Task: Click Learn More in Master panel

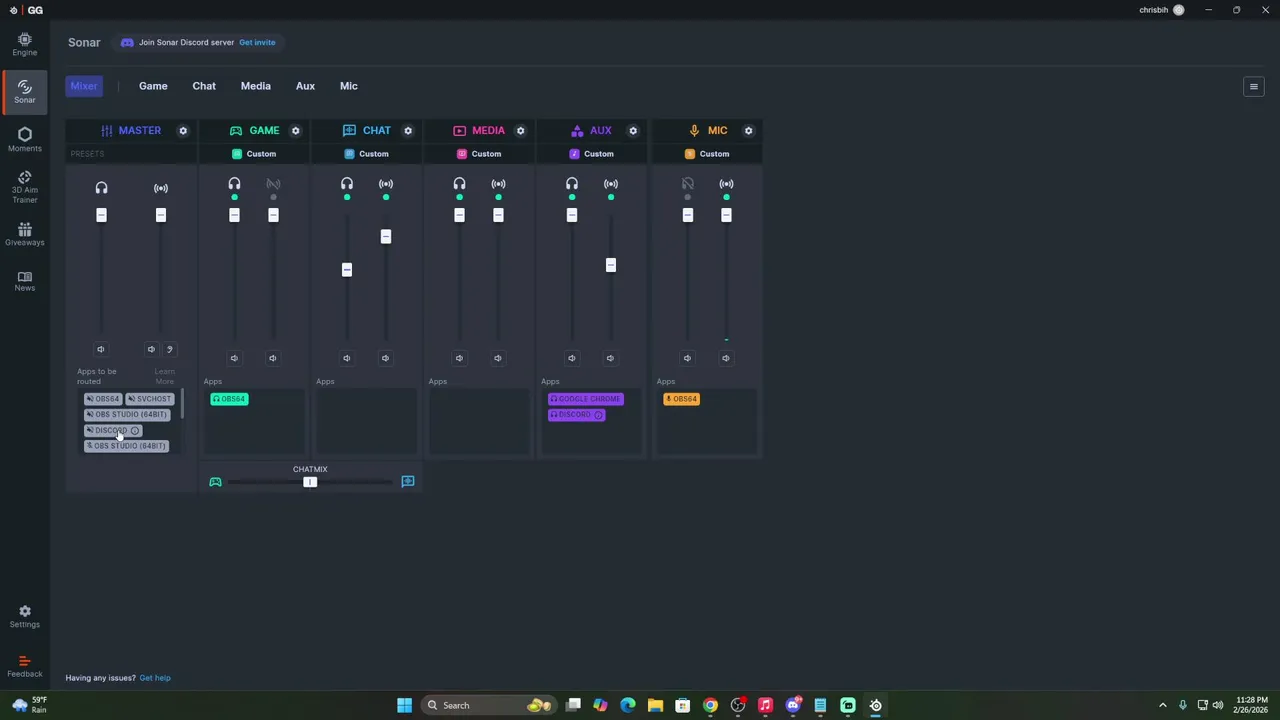Action: (164, 376)
